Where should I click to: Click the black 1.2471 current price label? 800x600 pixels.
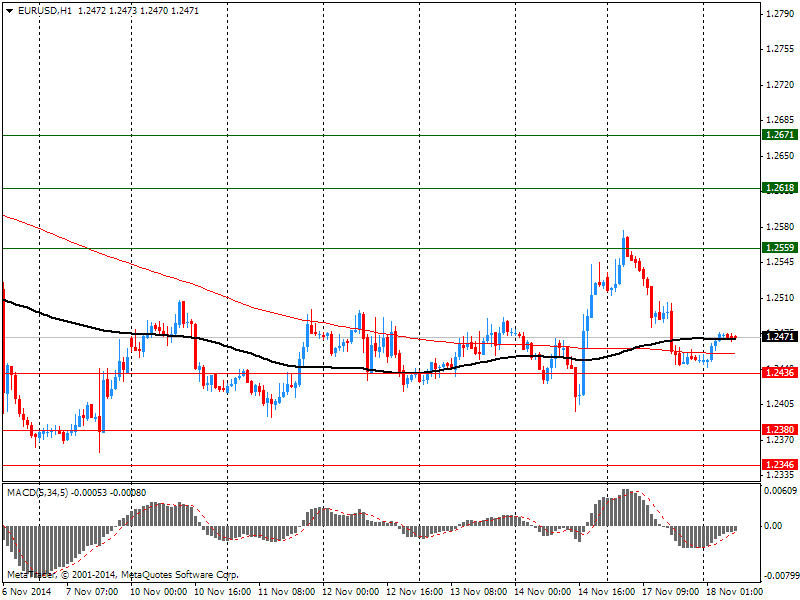780,336
